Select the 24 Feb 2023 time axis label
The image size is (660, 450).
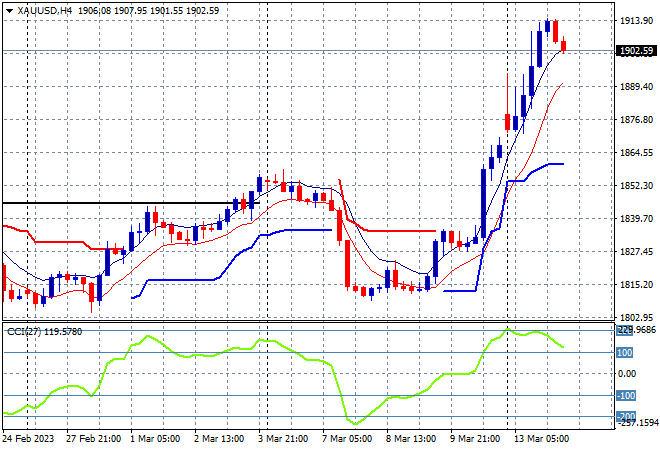pos(28,439)
